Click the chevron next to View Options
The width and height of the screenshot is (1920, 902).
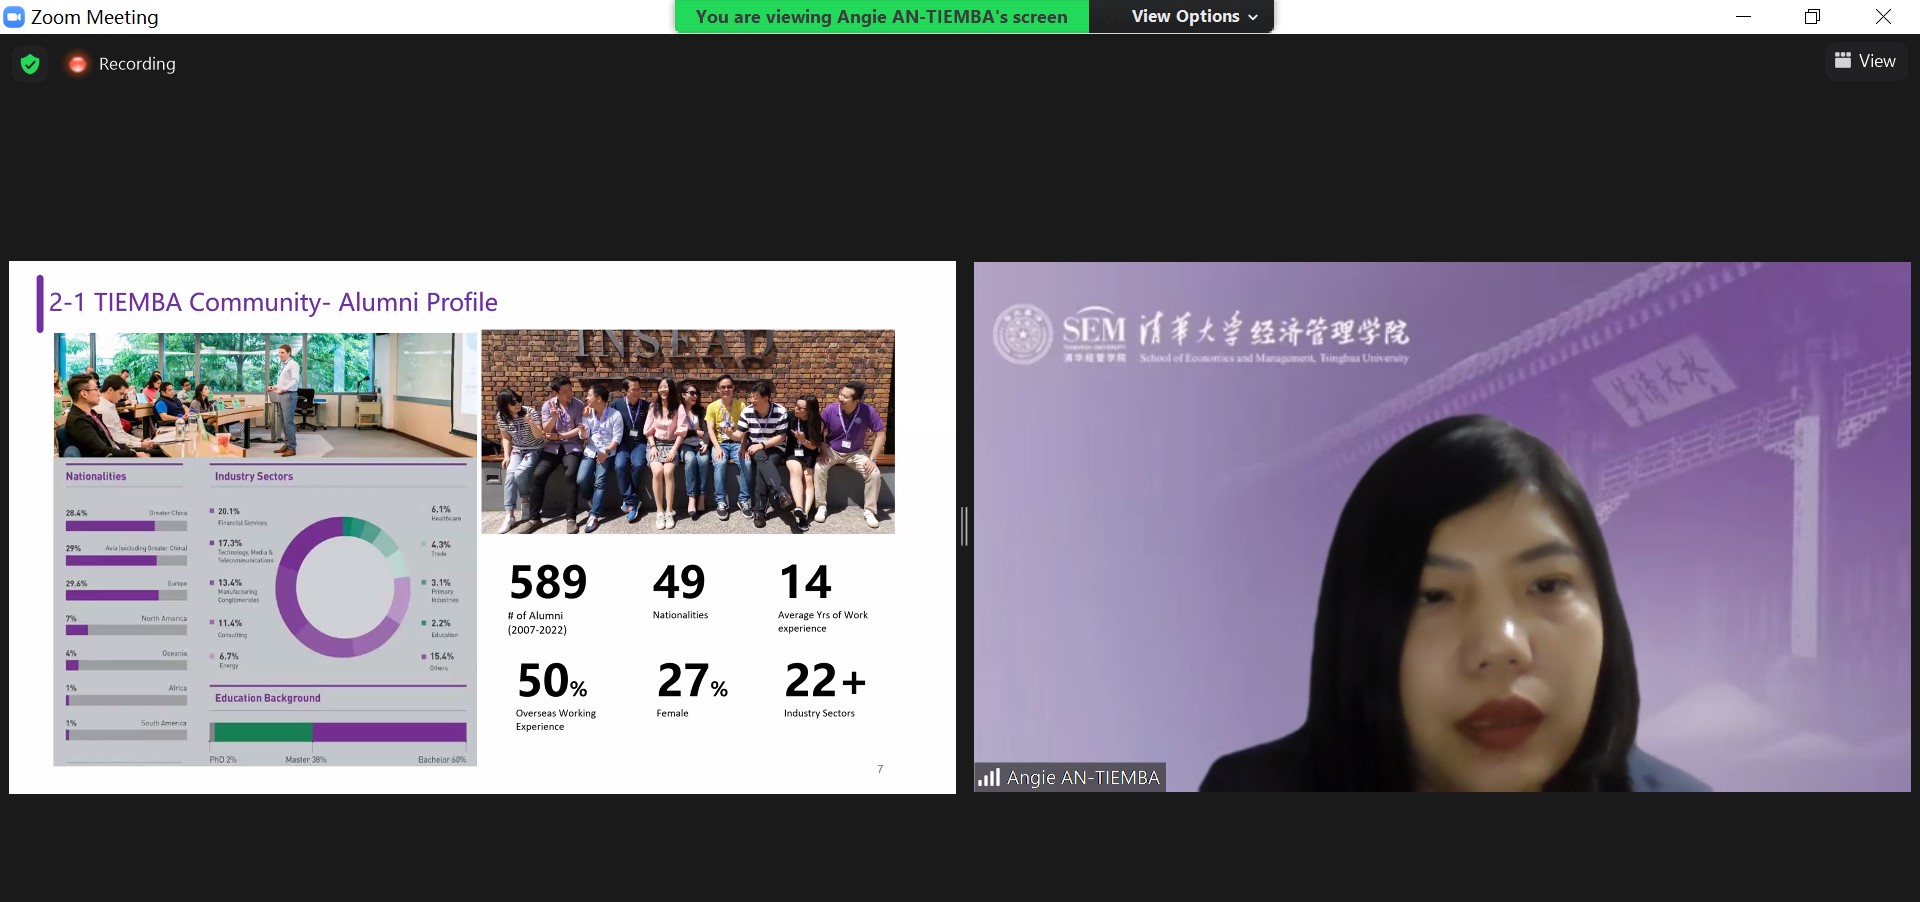(x=1253, y=17)
